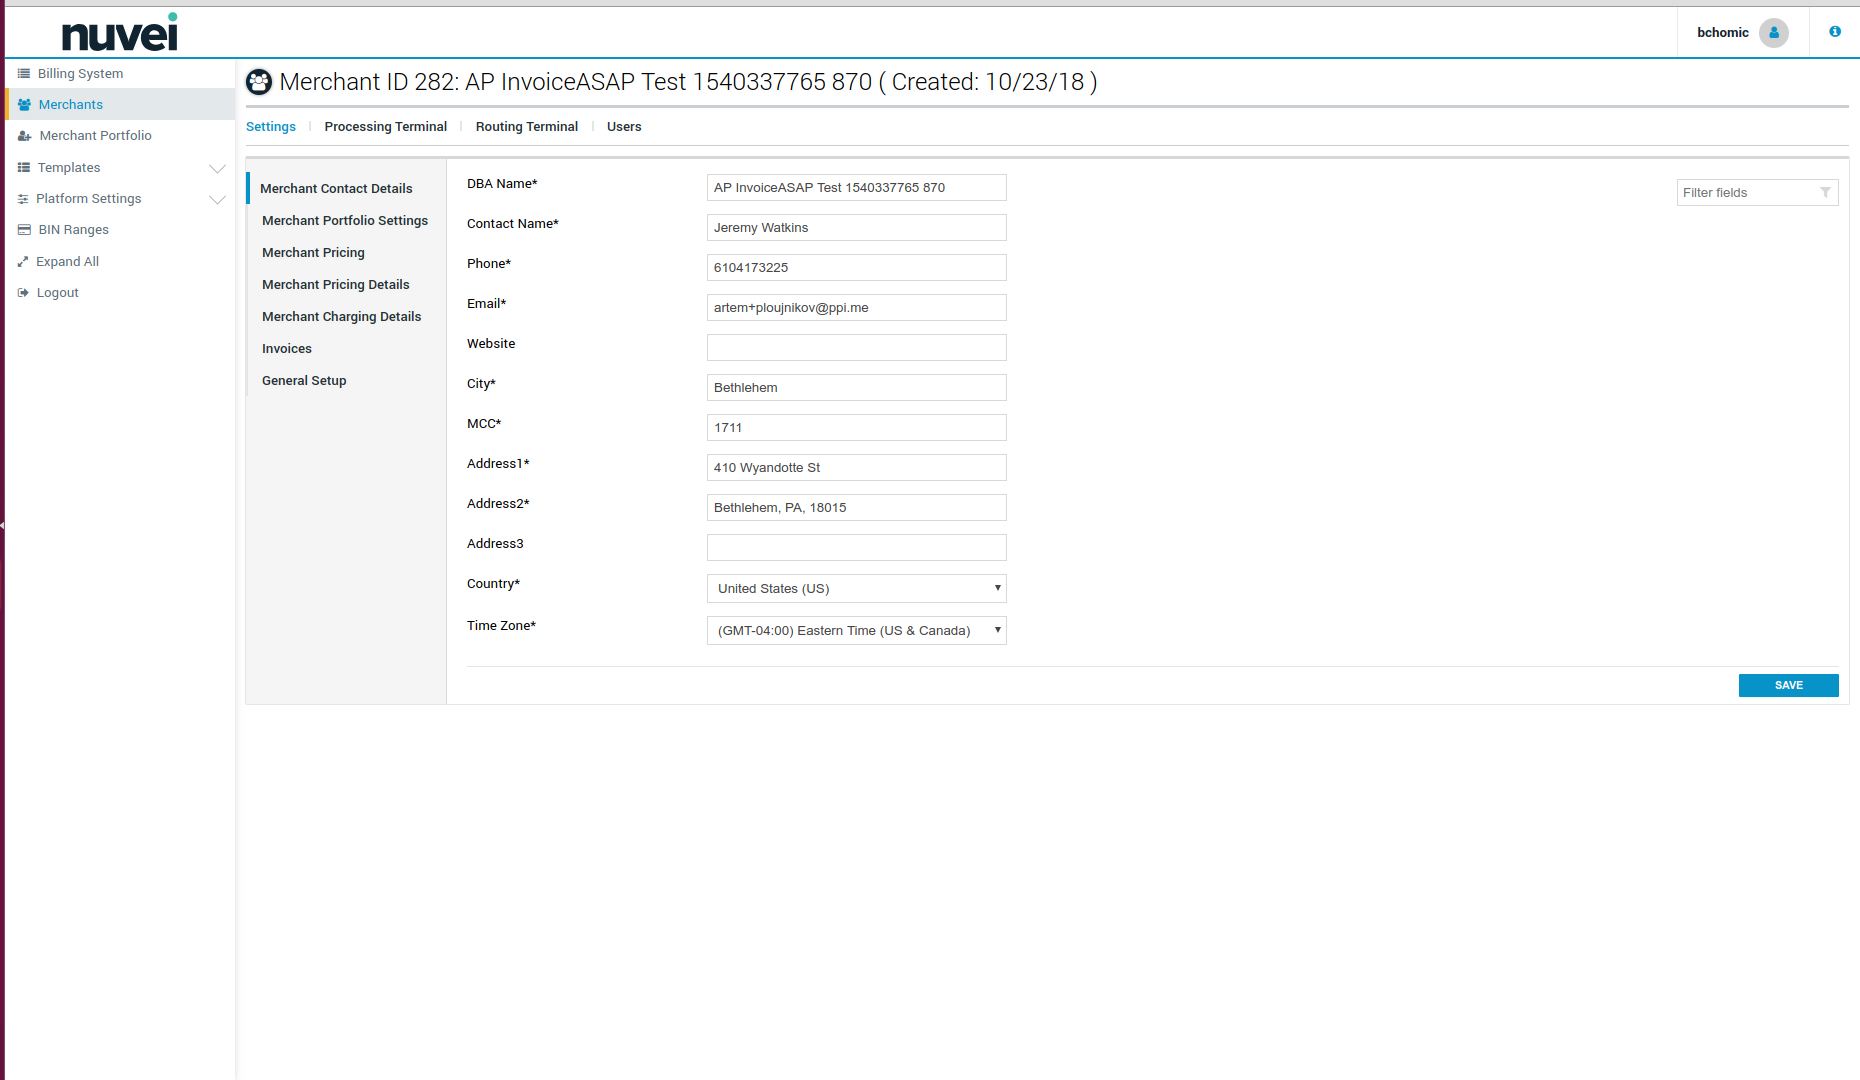Select General Setup section
The image size is (1860, 1080).
pyautogui.click(x=304, y=381)
